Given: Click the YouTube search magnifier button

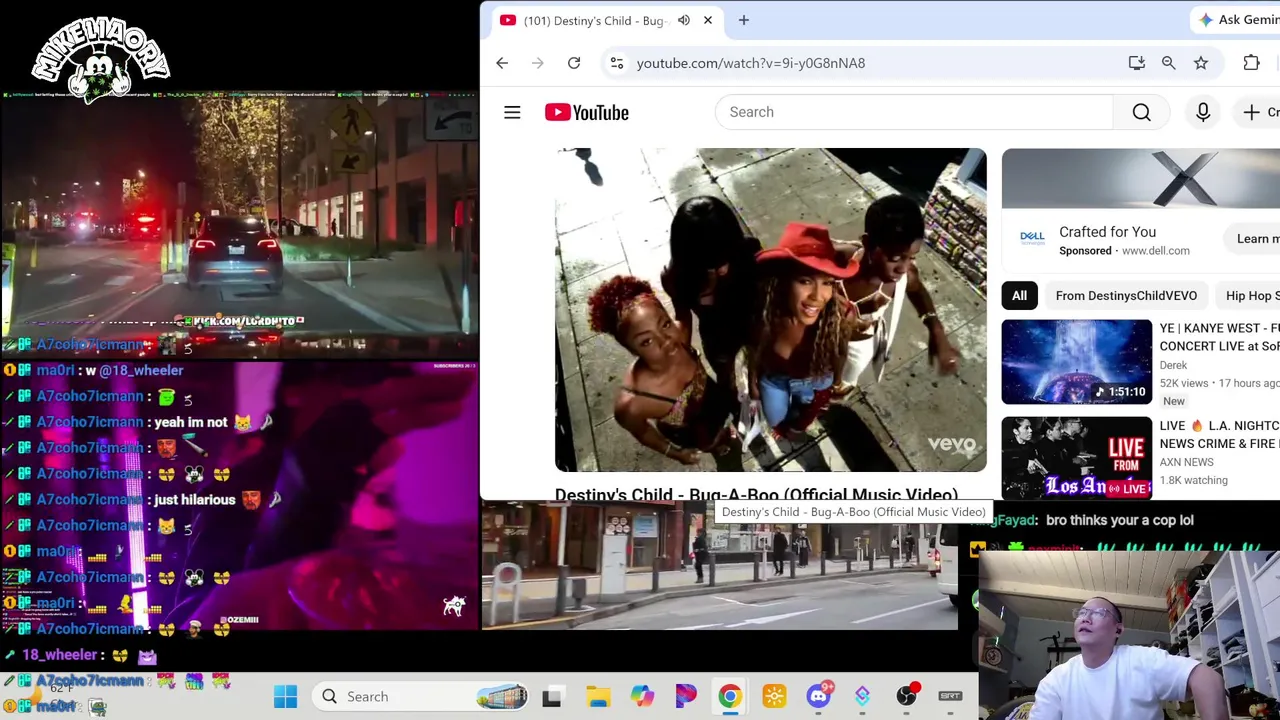Looking at the screenshot, I should (x=1142, y=112).
